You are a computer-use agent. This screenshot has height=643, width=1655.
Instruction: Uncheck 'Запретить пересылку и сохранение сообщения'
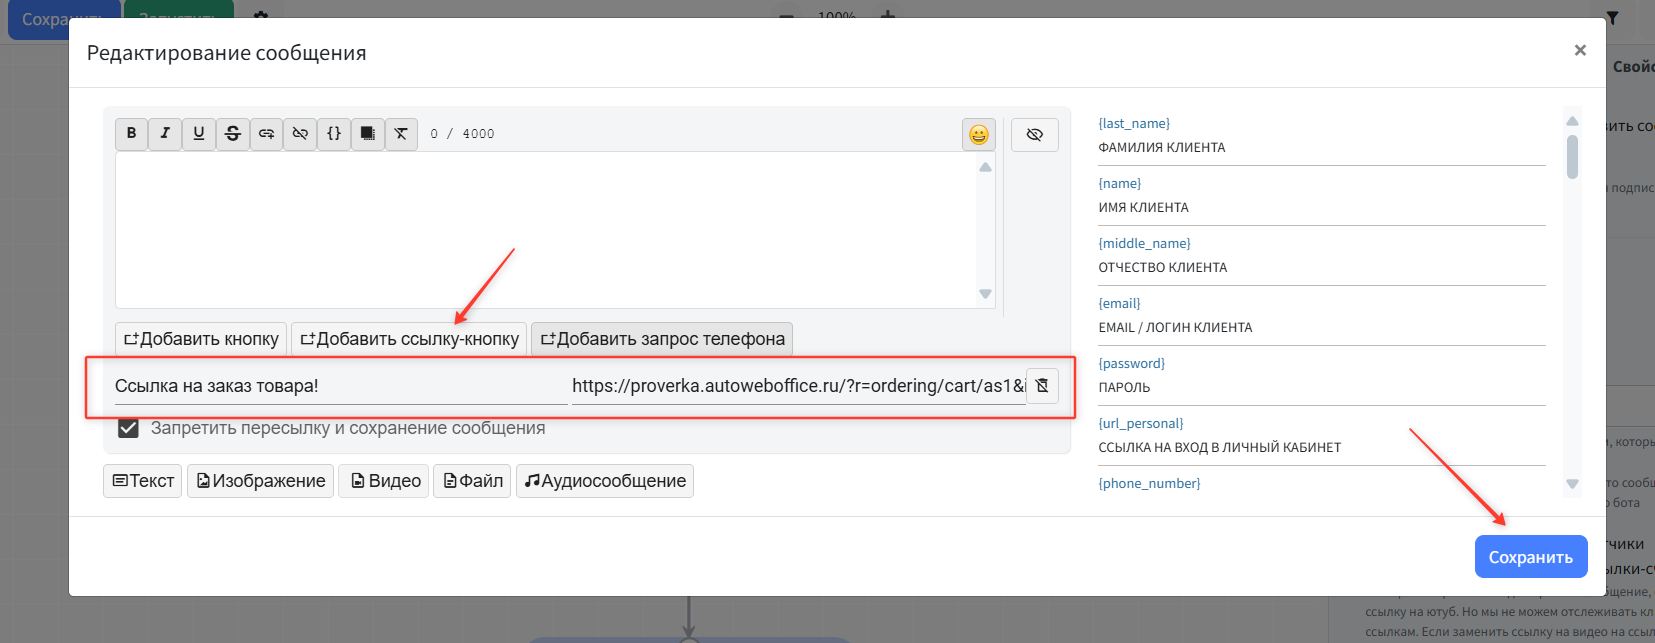[128, 428]
